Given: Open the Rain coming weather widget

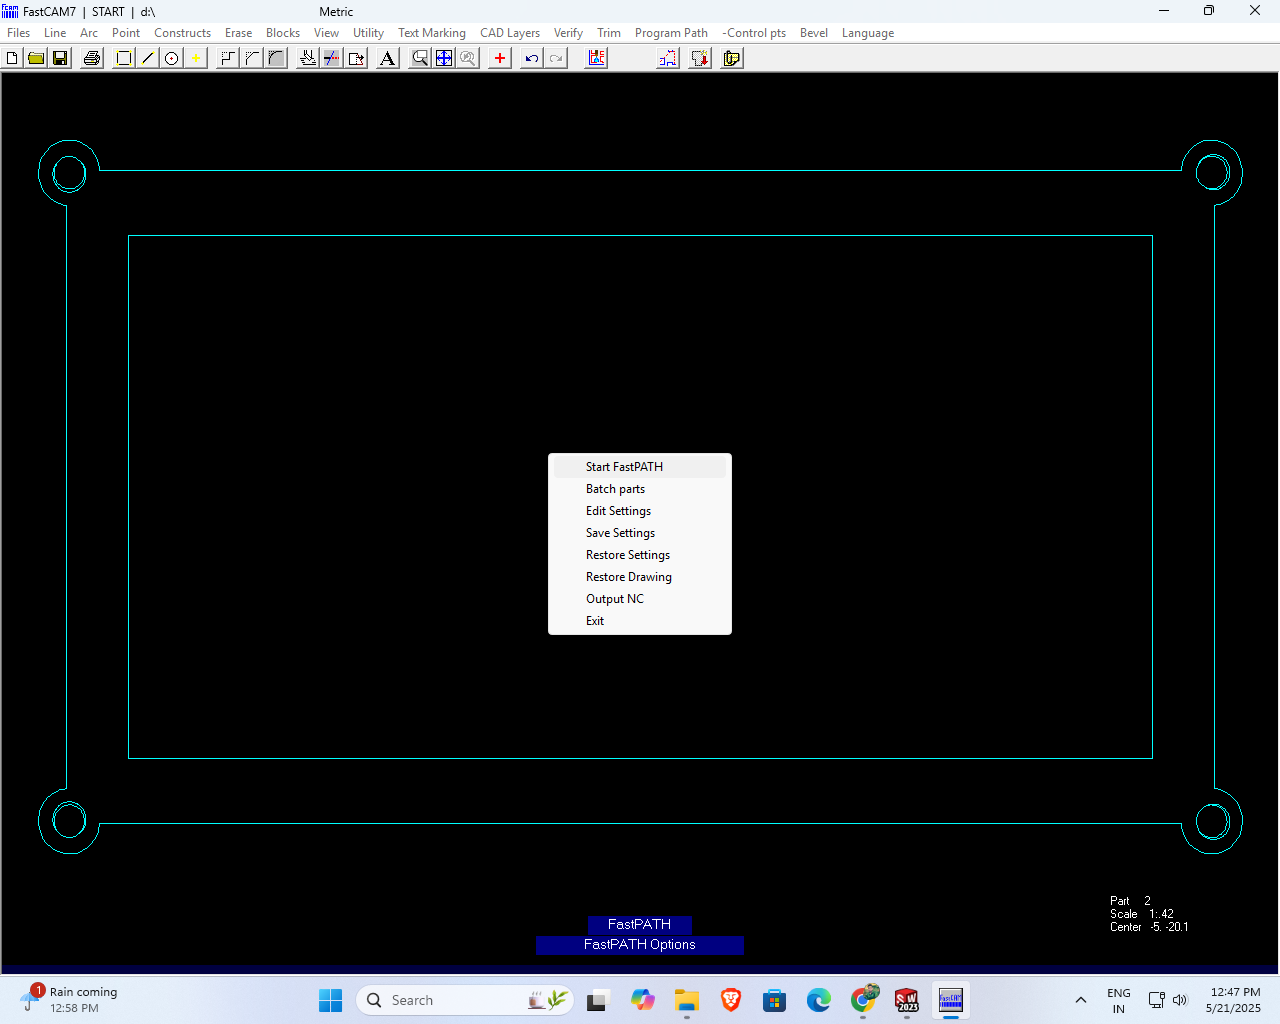Looking at the screenshot, I should [x=70, y=1000].
